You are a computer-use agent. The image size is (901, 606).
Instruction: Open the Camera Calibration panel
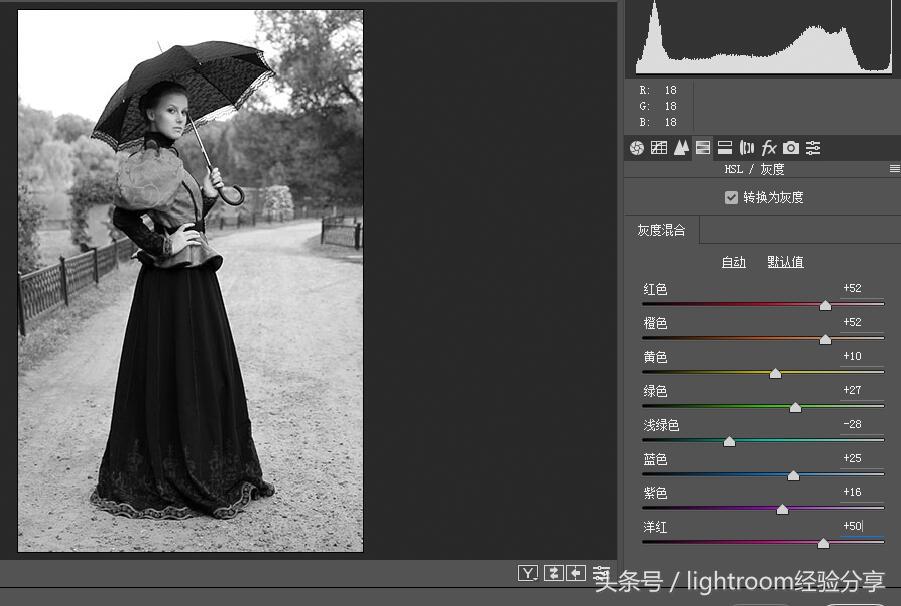(x=790, y=147)
